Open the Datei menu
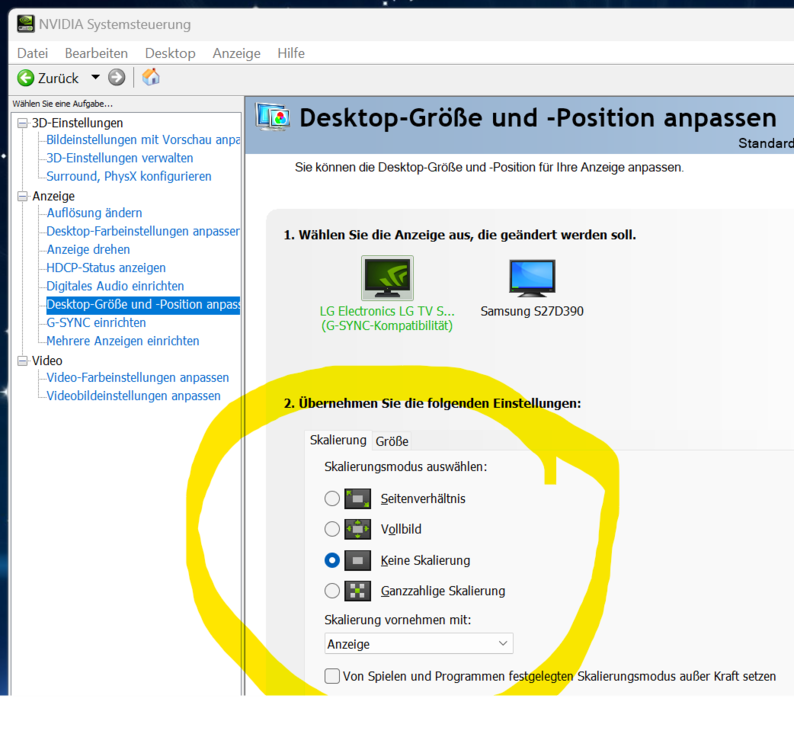Screen dimensions: 794x750 [x=32, y=53]
